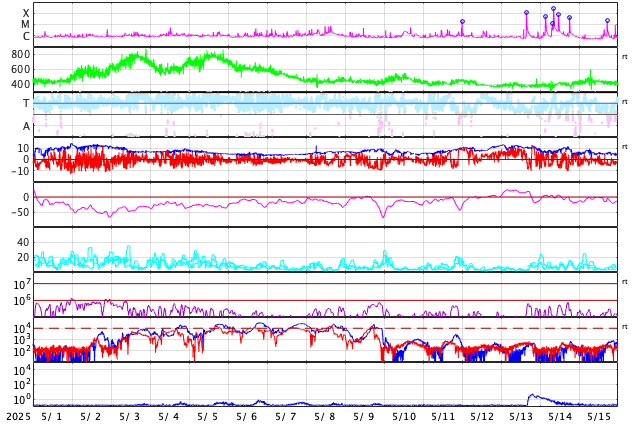Select the 10^3 axis label
The image size is (634, 424).
click(22, 340)
